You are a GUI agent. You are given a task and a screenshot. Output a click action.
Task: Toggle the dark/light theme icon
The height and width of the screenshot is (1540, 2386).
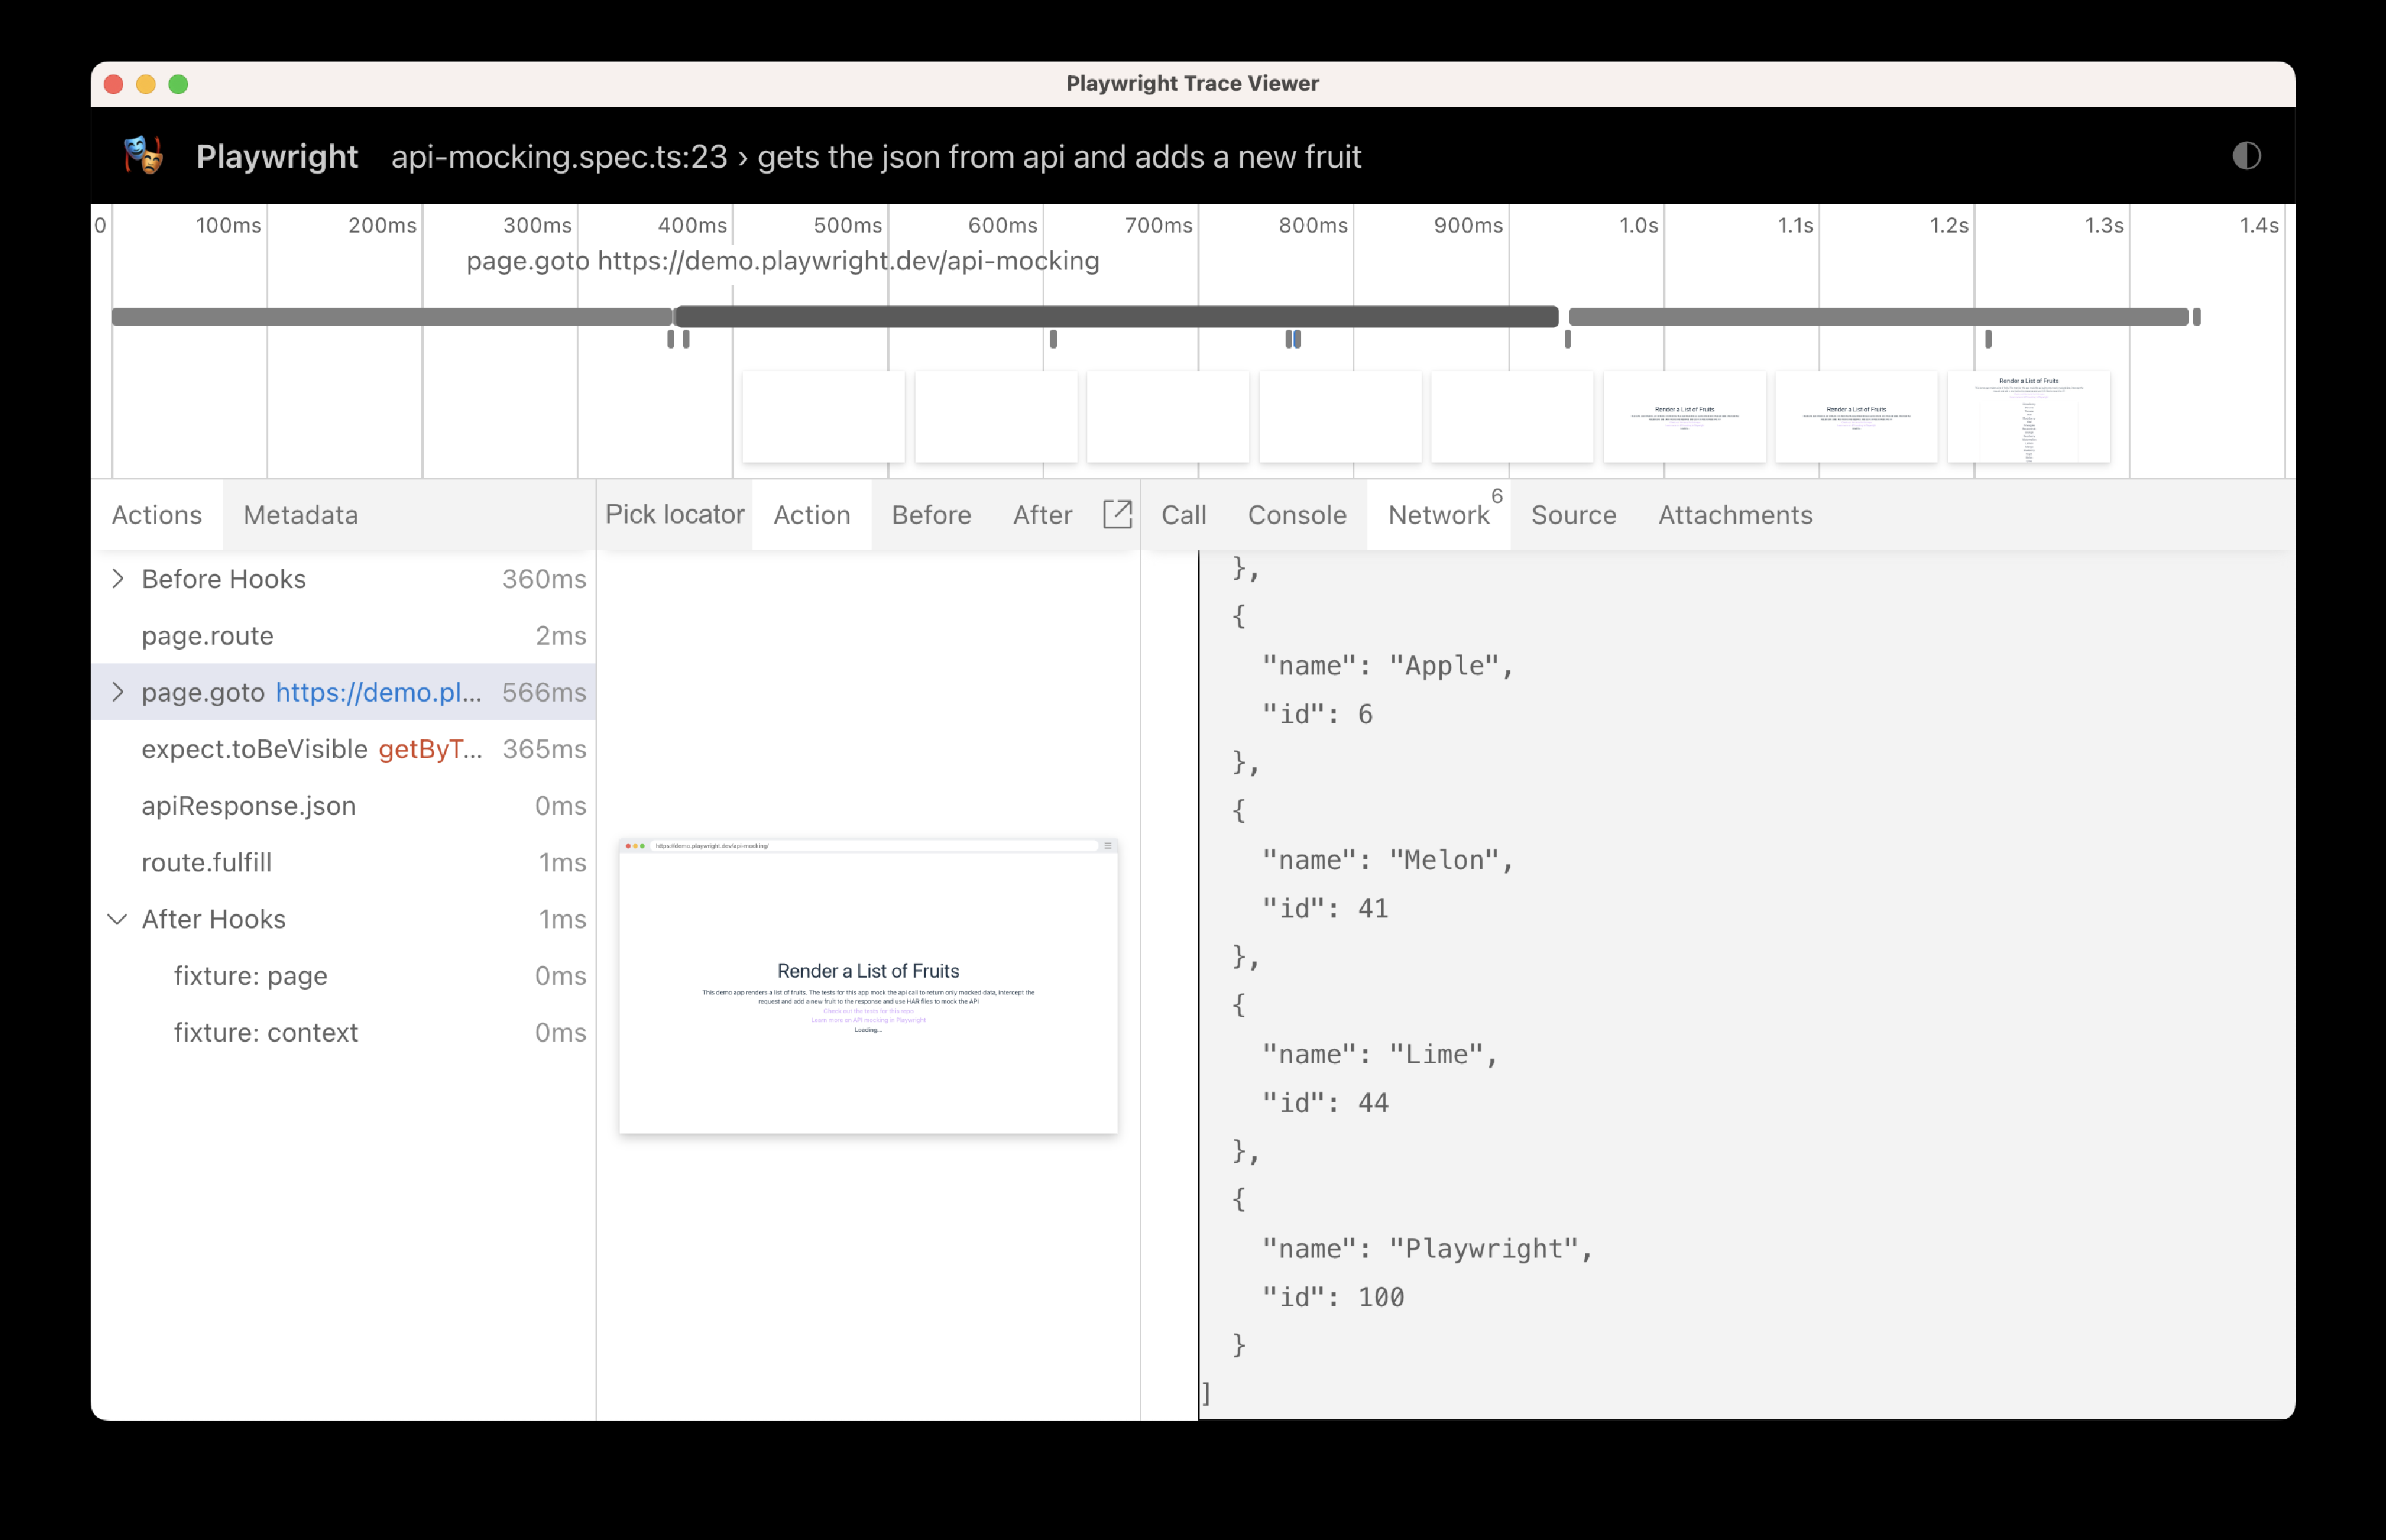point(2246,156)
